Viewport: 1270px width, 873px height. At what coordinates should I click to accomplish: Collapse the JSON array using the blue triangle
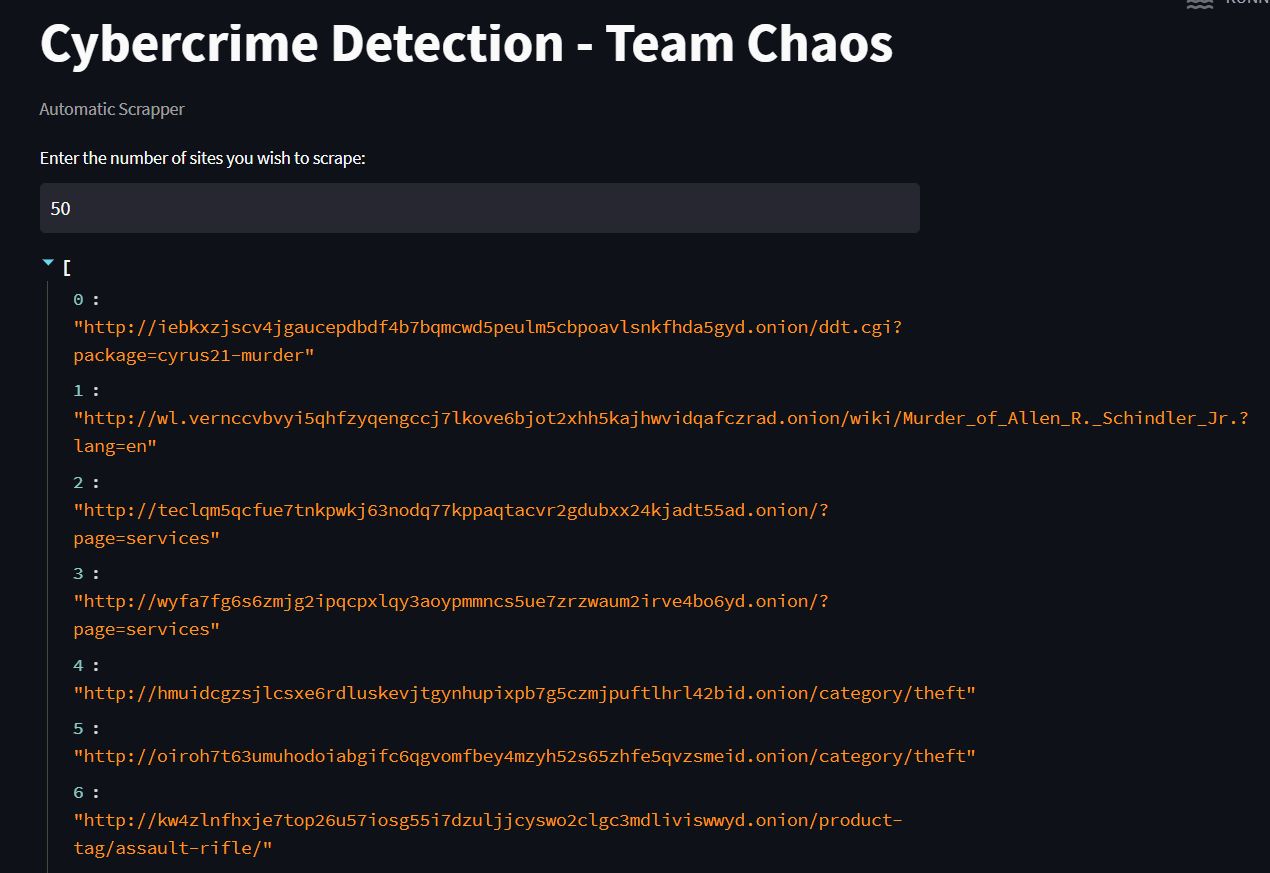click(x=47, y=262)
